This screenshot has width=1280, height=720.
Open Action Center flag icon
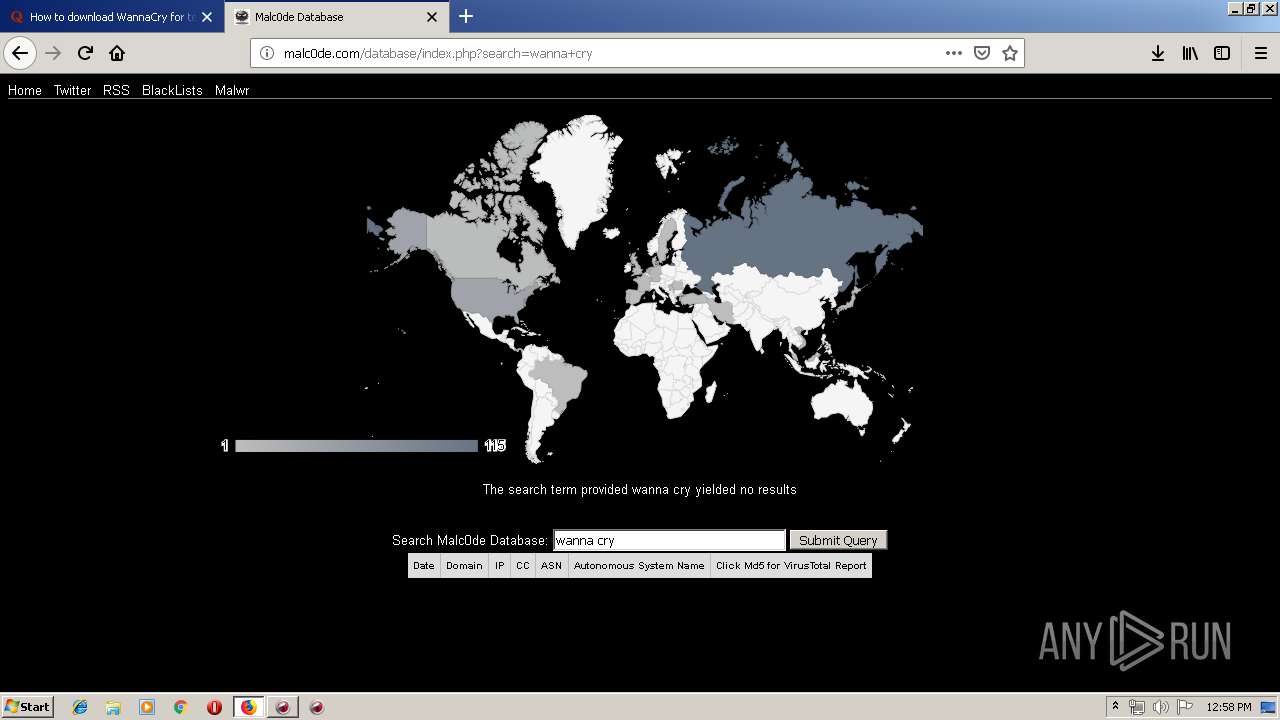[x=1184, y=707]
